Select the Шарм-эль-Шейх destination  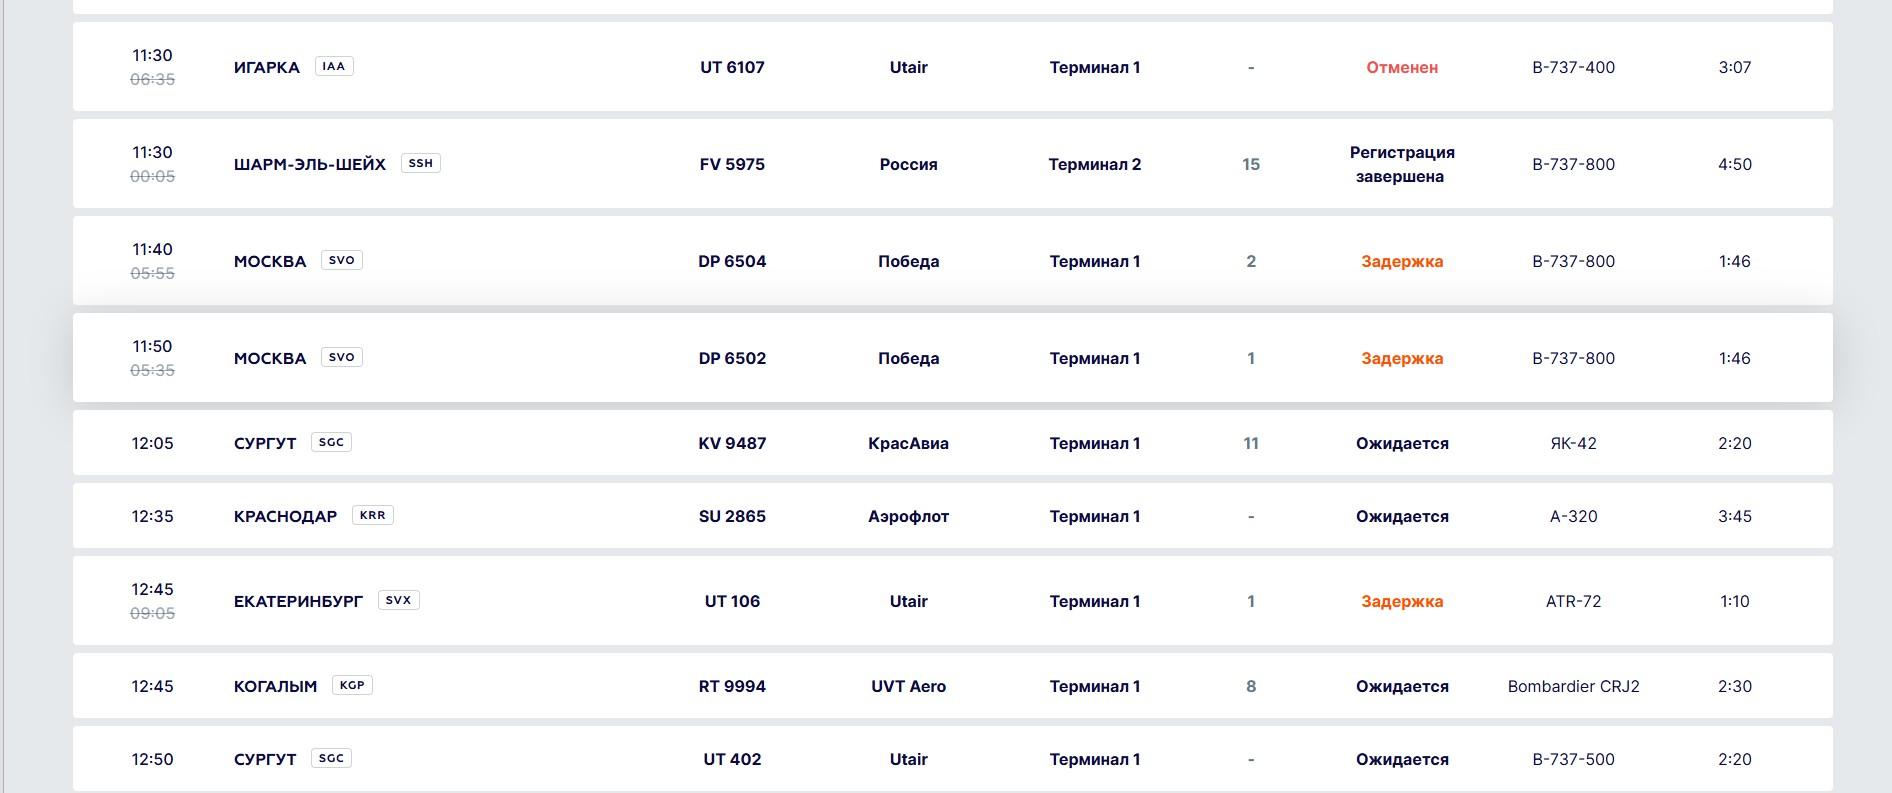(309, 164)
